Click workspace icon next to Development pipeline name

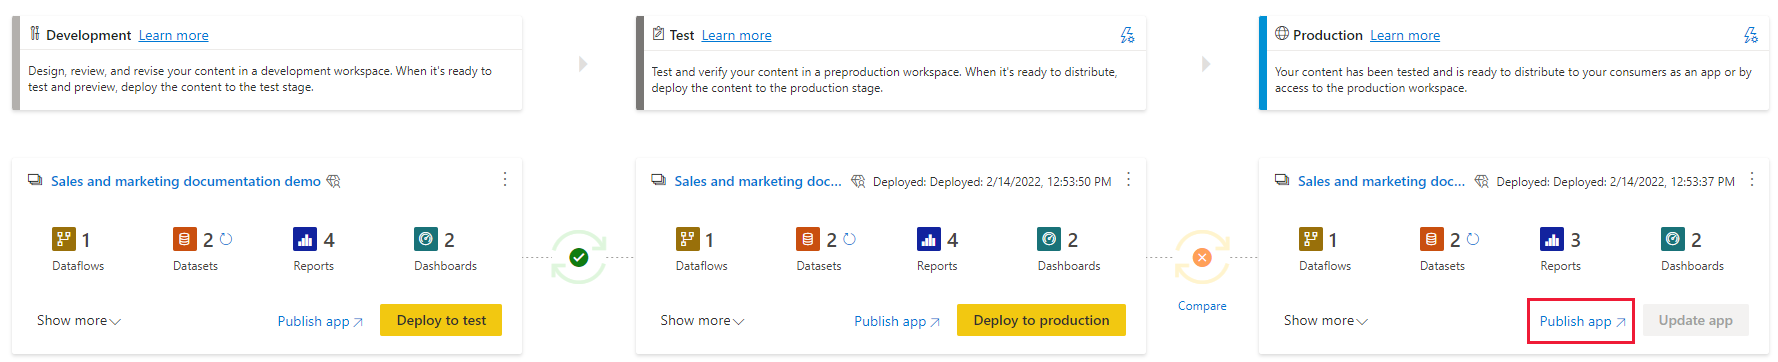point(35,180)
